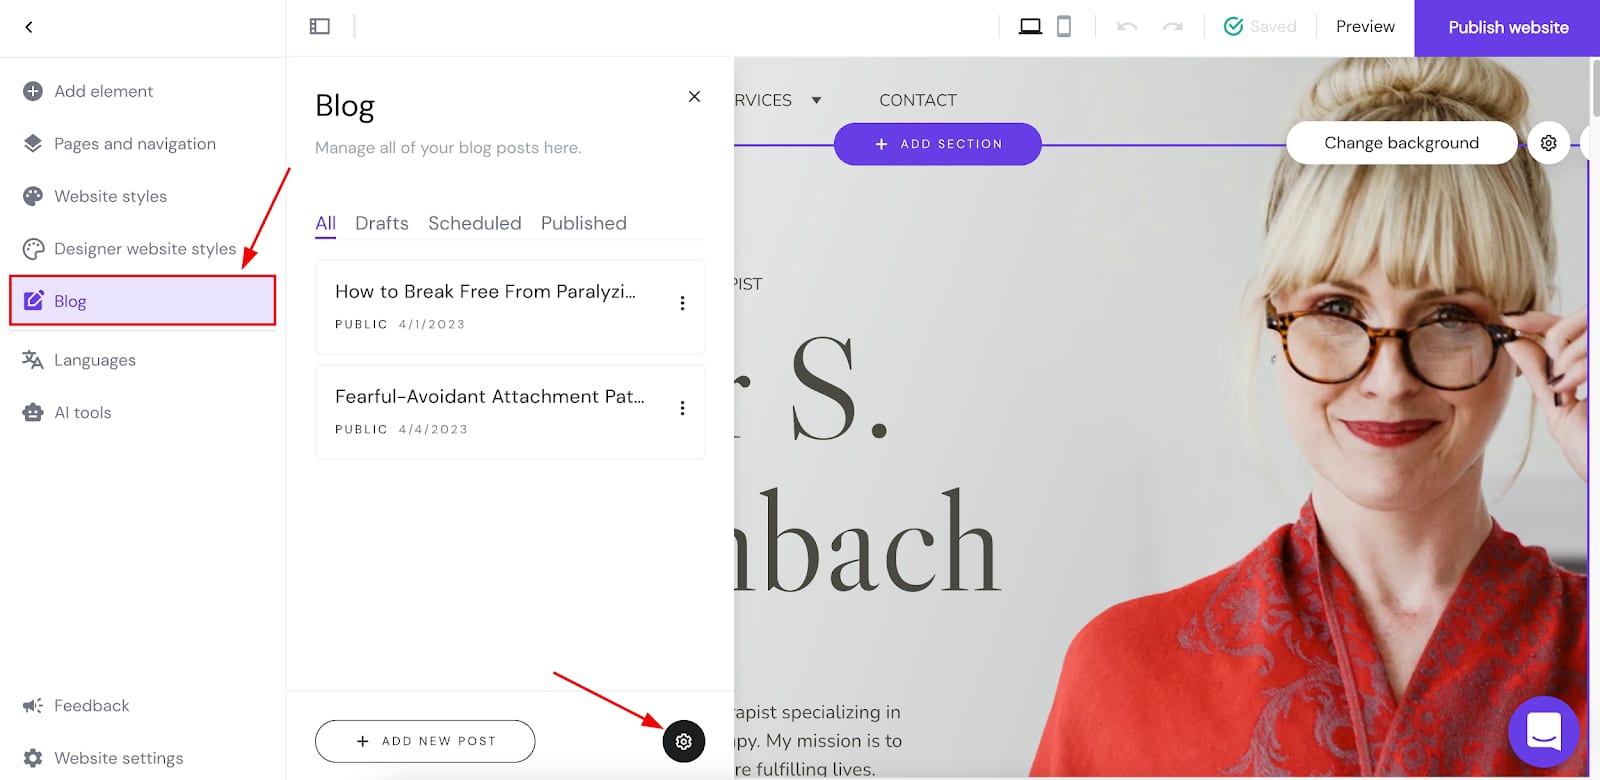
Task: Open section settings gear near Change background
Action: [1548, 143]
